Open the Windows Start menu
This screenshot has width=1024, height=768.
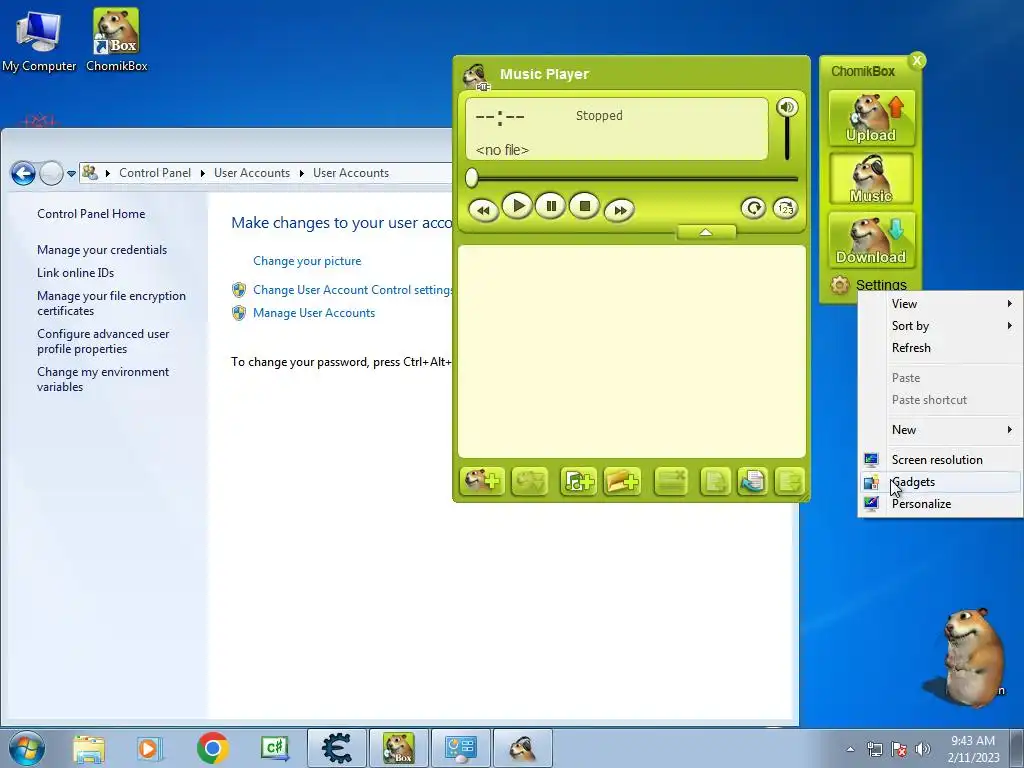[27, 748]
